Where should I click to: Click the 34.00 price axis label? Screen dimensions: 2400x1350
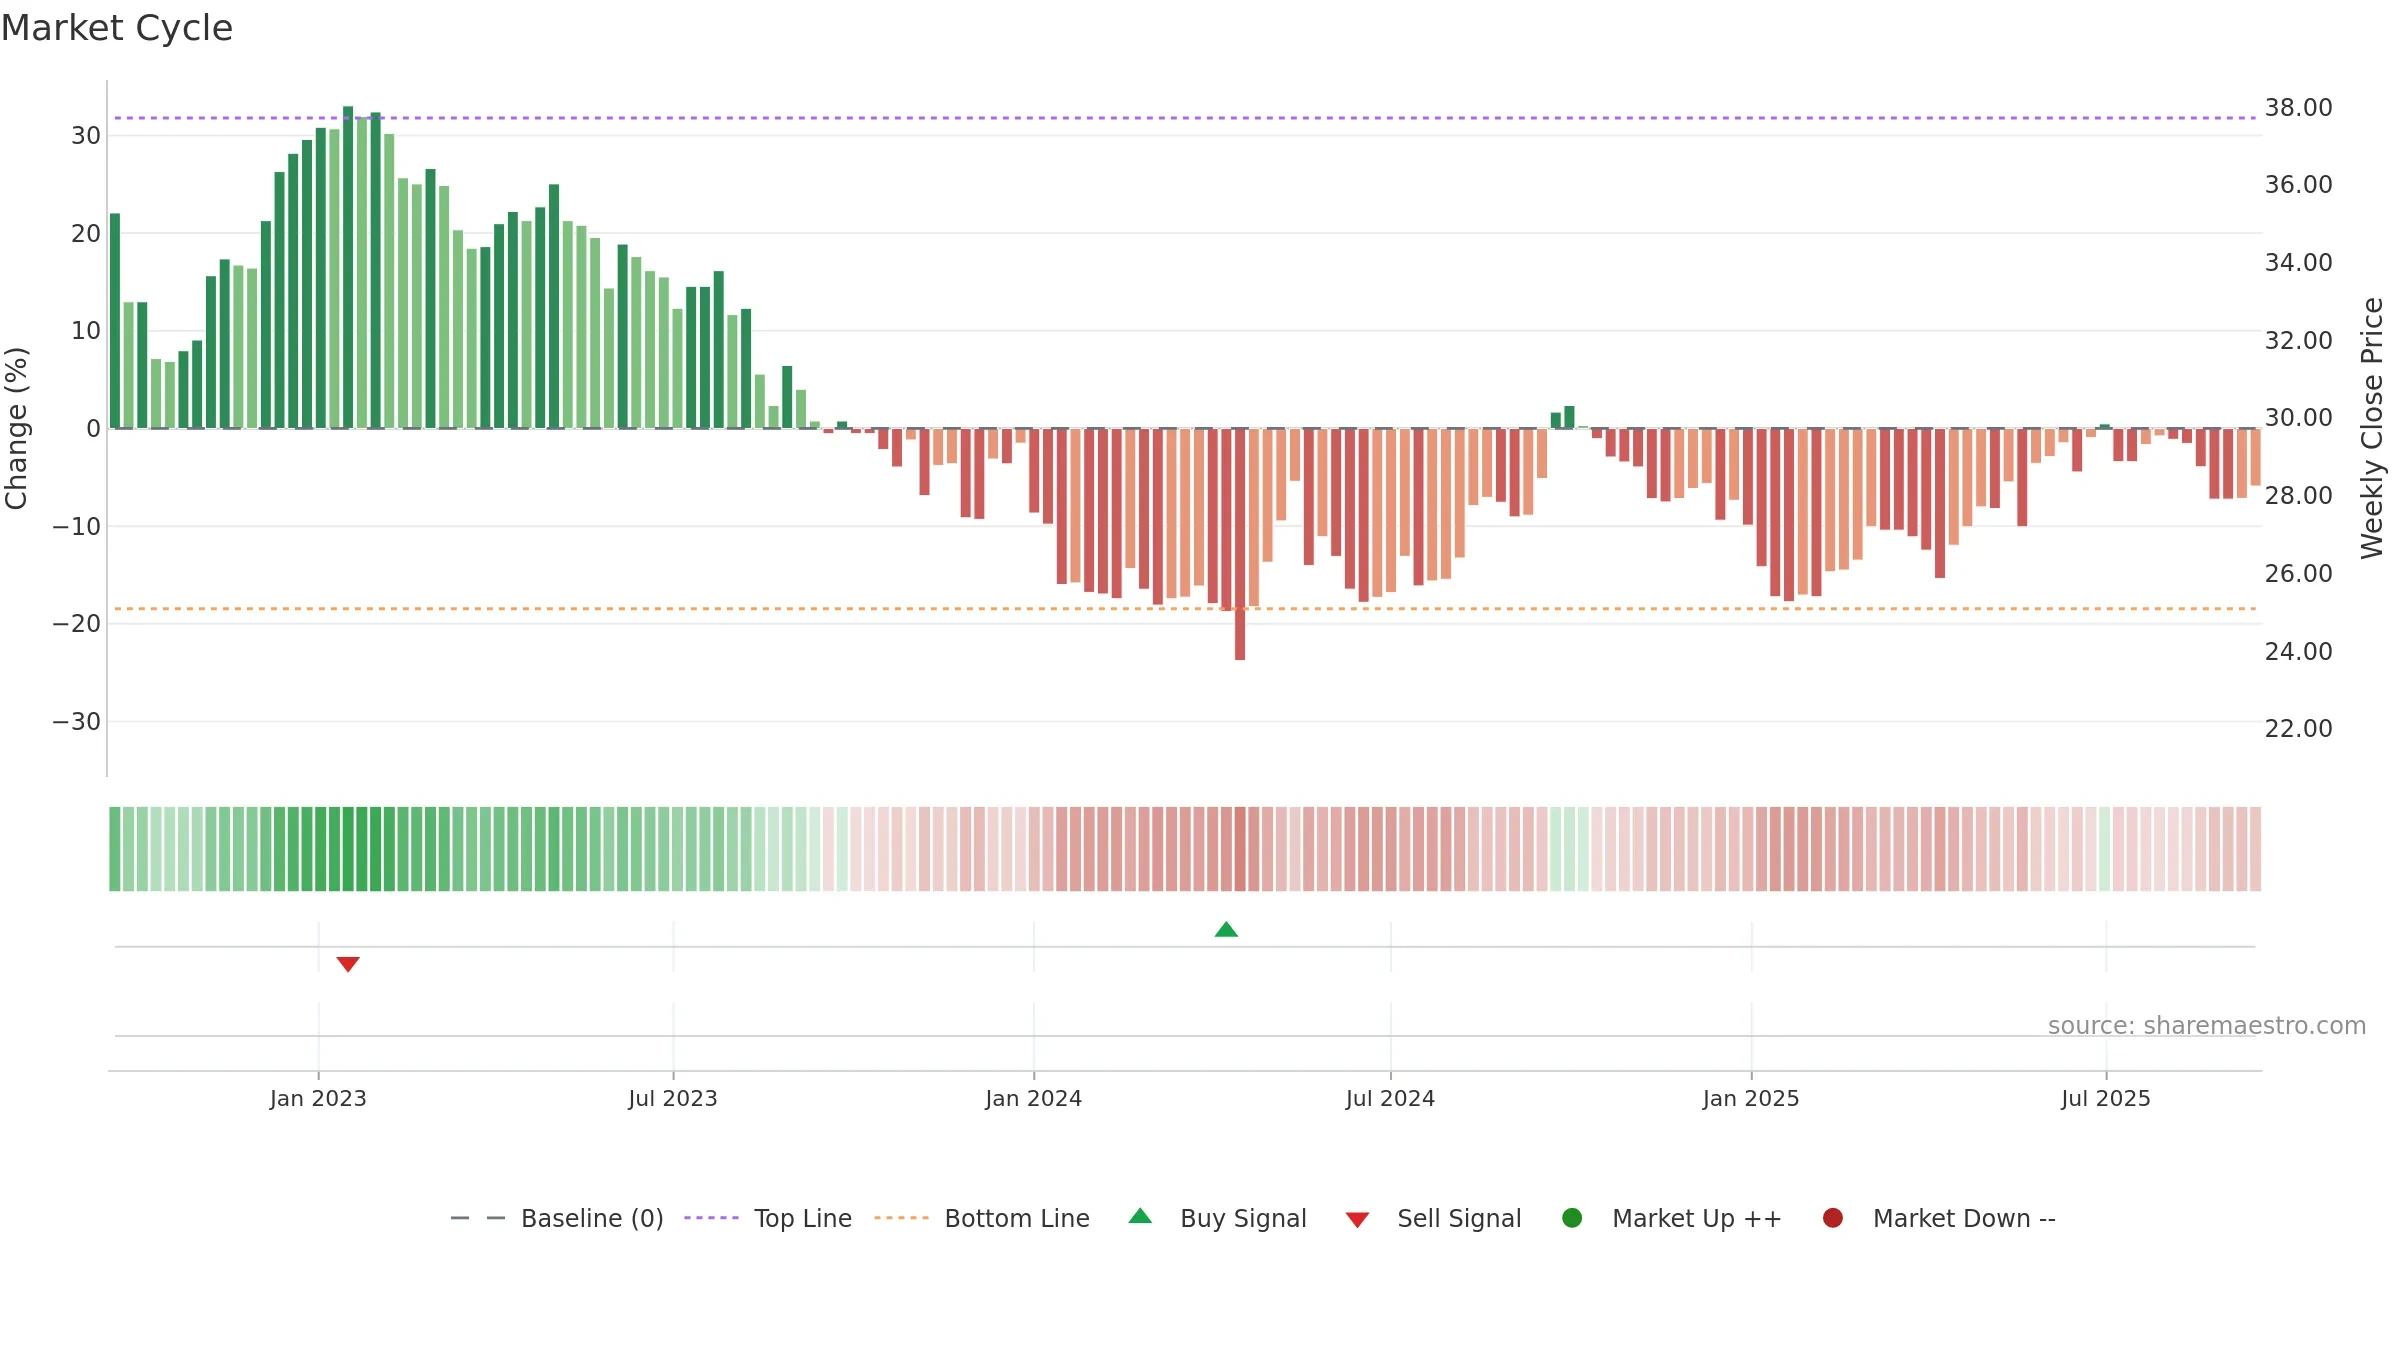click(x=2298, y=263)
